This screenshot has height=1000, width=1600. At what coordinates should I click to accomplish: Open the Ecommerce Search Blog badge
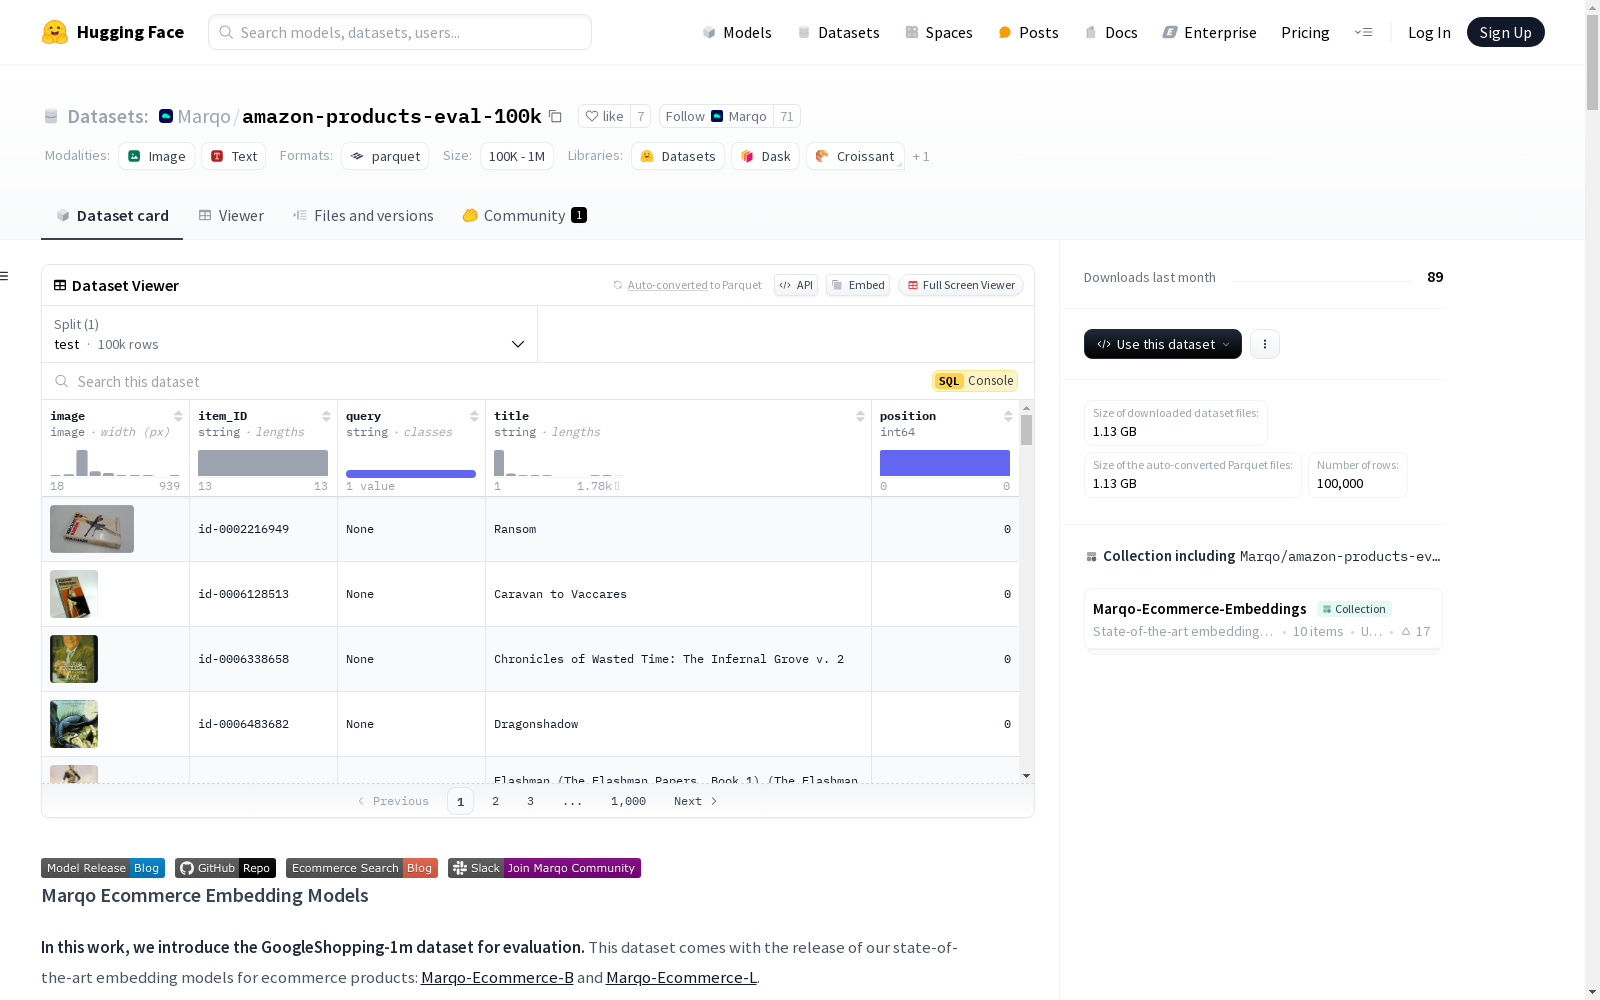362,868
